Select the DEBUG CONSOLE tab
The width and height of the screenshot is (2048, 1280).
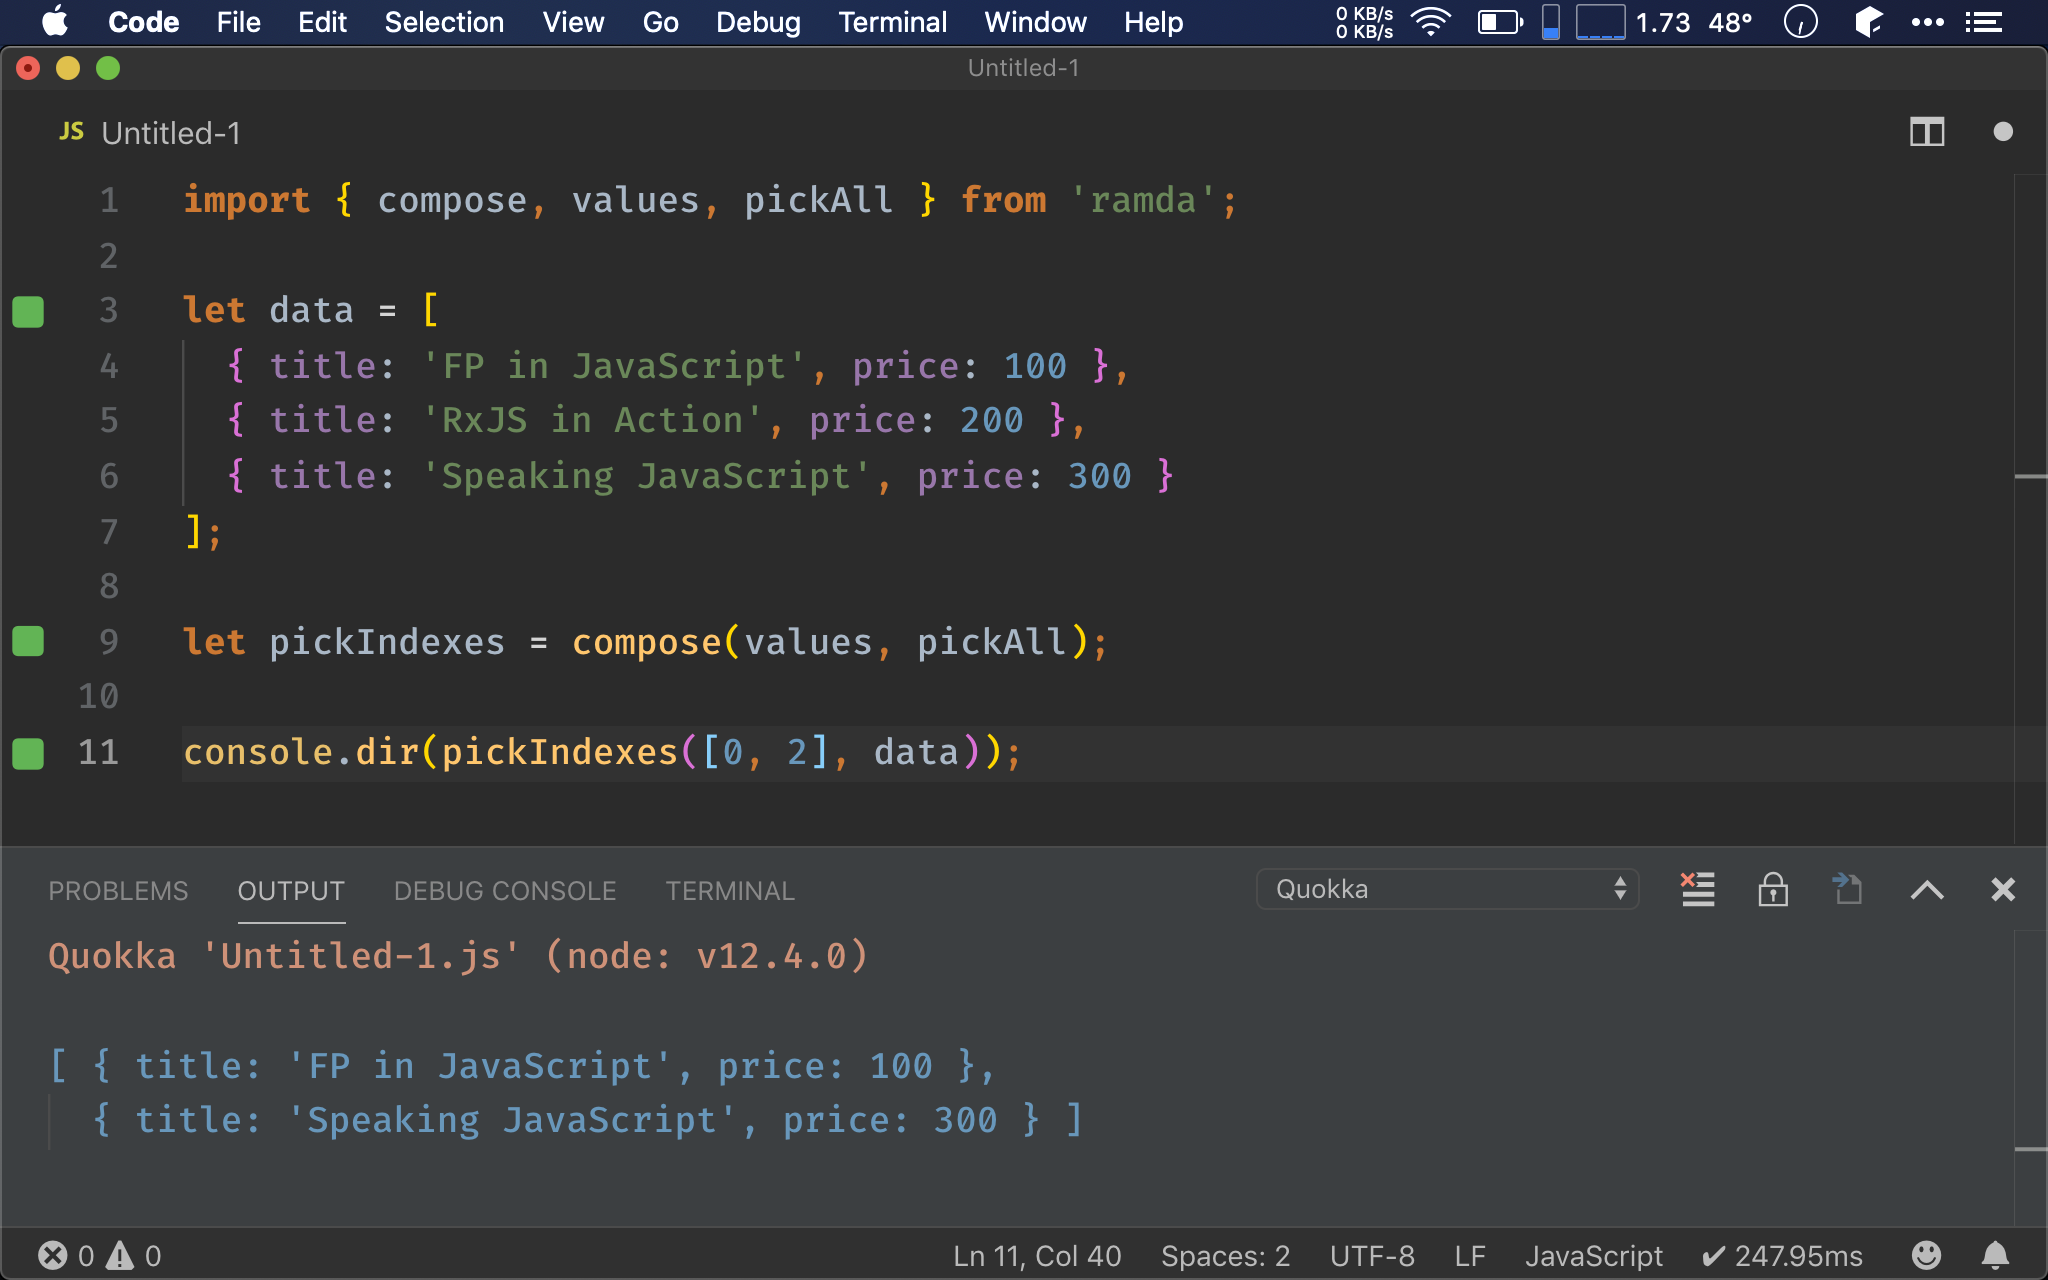coord(504,889)
